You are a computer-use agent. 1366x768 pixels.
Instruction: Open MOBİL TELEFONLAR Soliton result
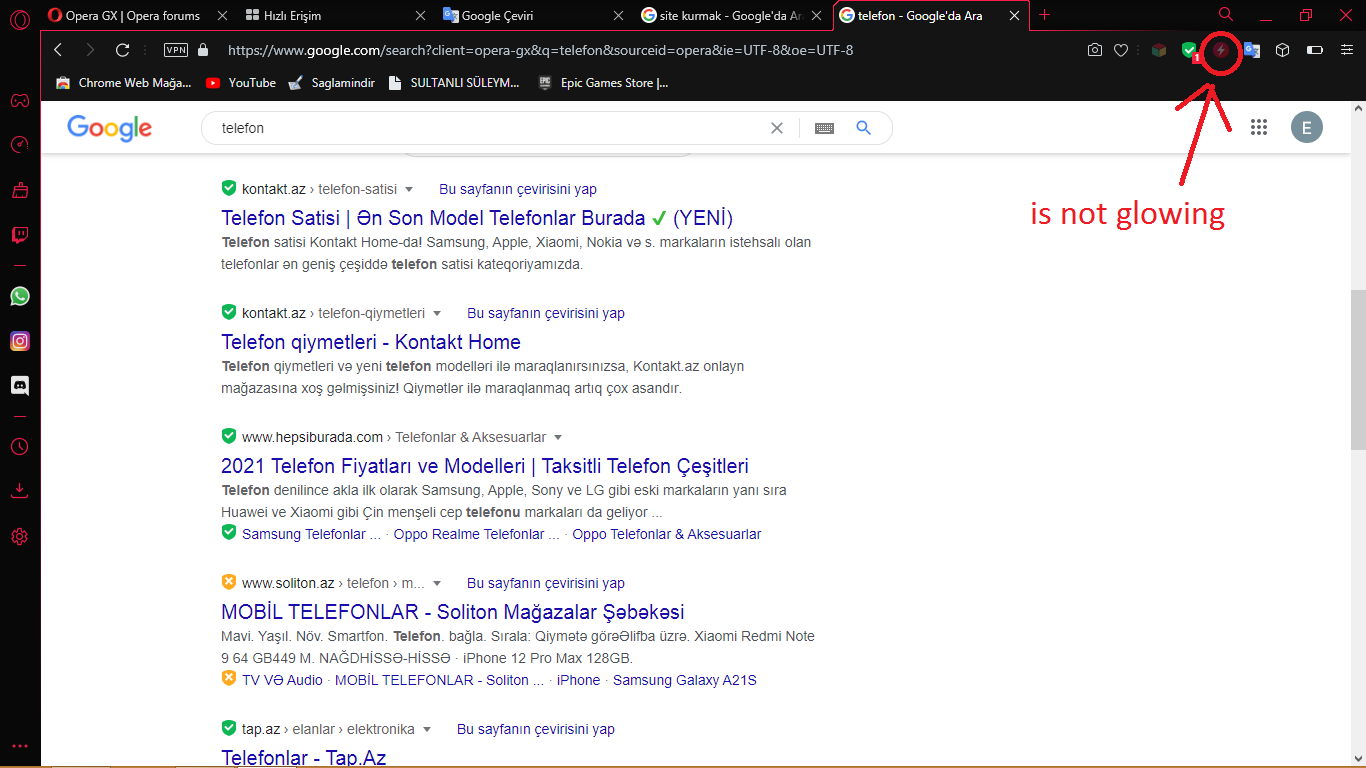tap(453, 612)
